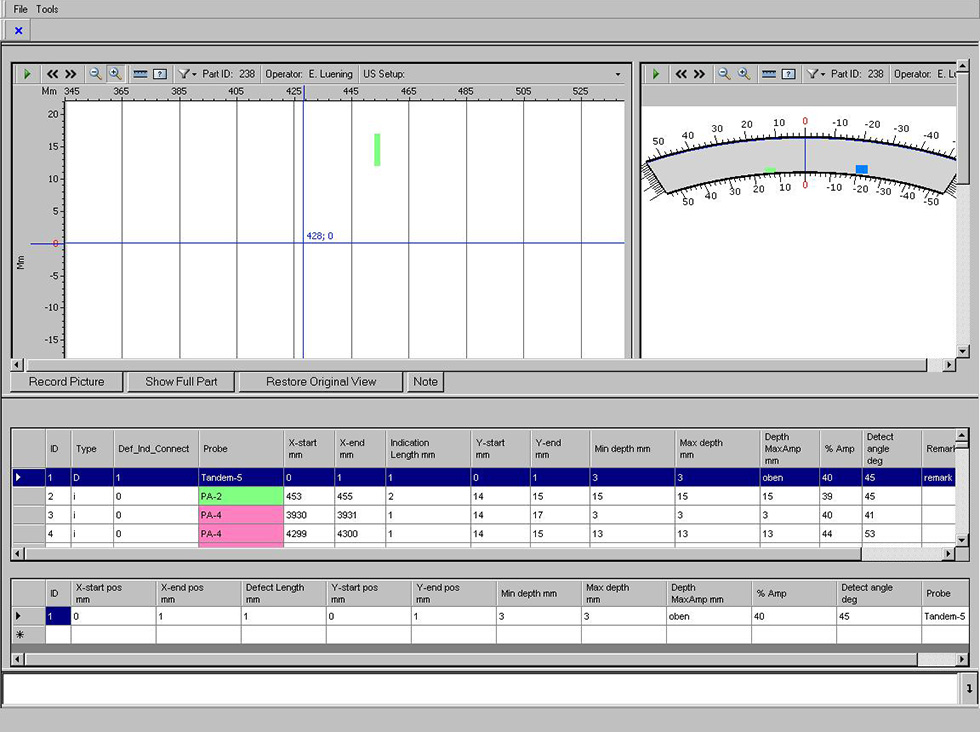Expand the US Setup dropdown arrow
Screen dimensions: 980x732
(617, 75)
